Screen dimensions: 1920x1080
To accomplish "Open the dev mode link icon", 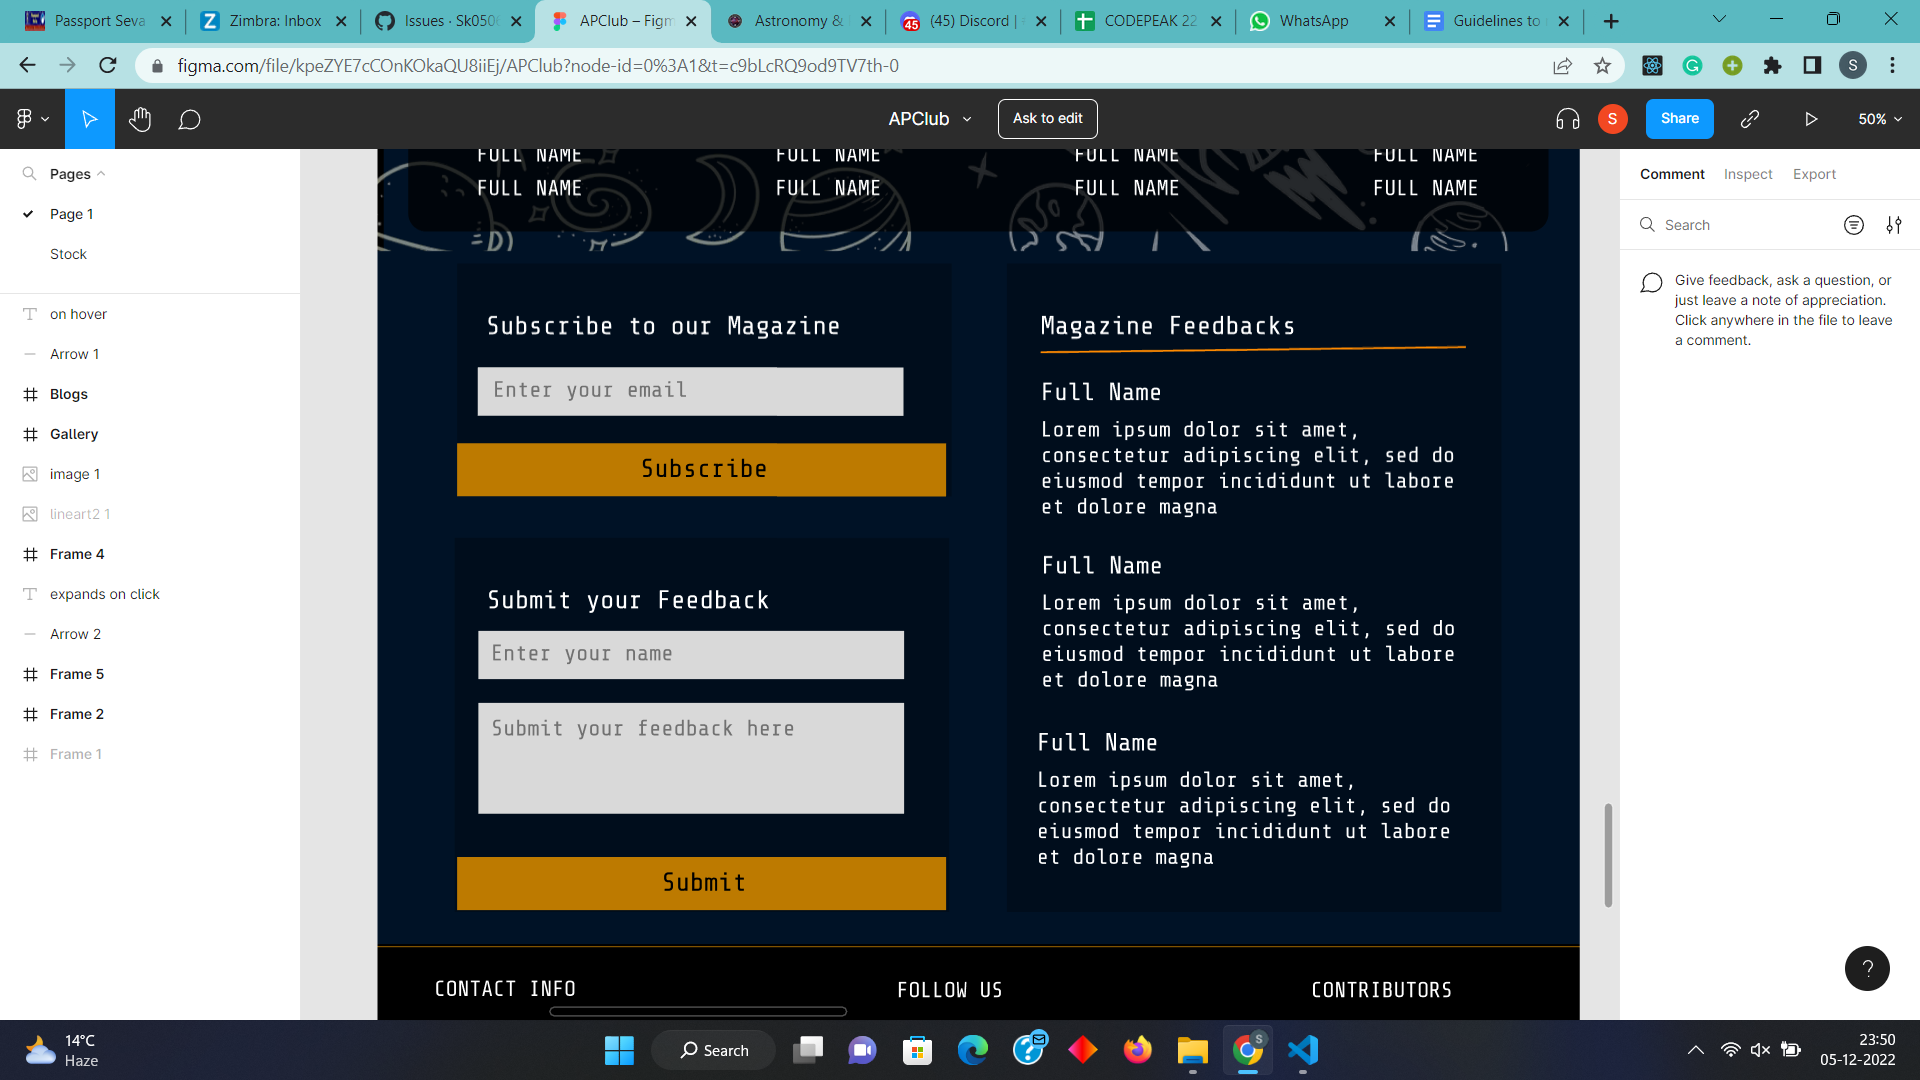I will pos(1749,119).
